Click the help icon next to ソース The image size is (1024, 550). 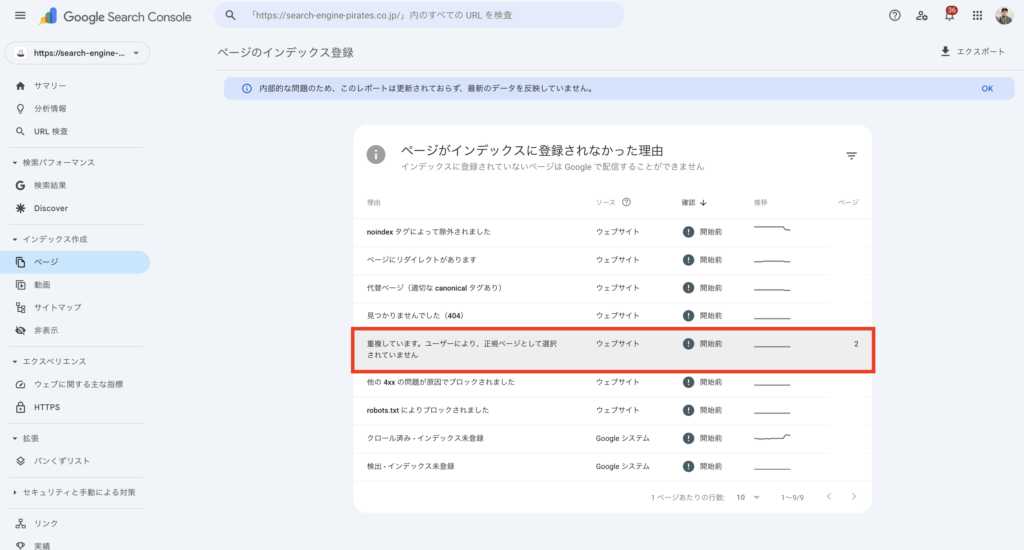[626, 202]
